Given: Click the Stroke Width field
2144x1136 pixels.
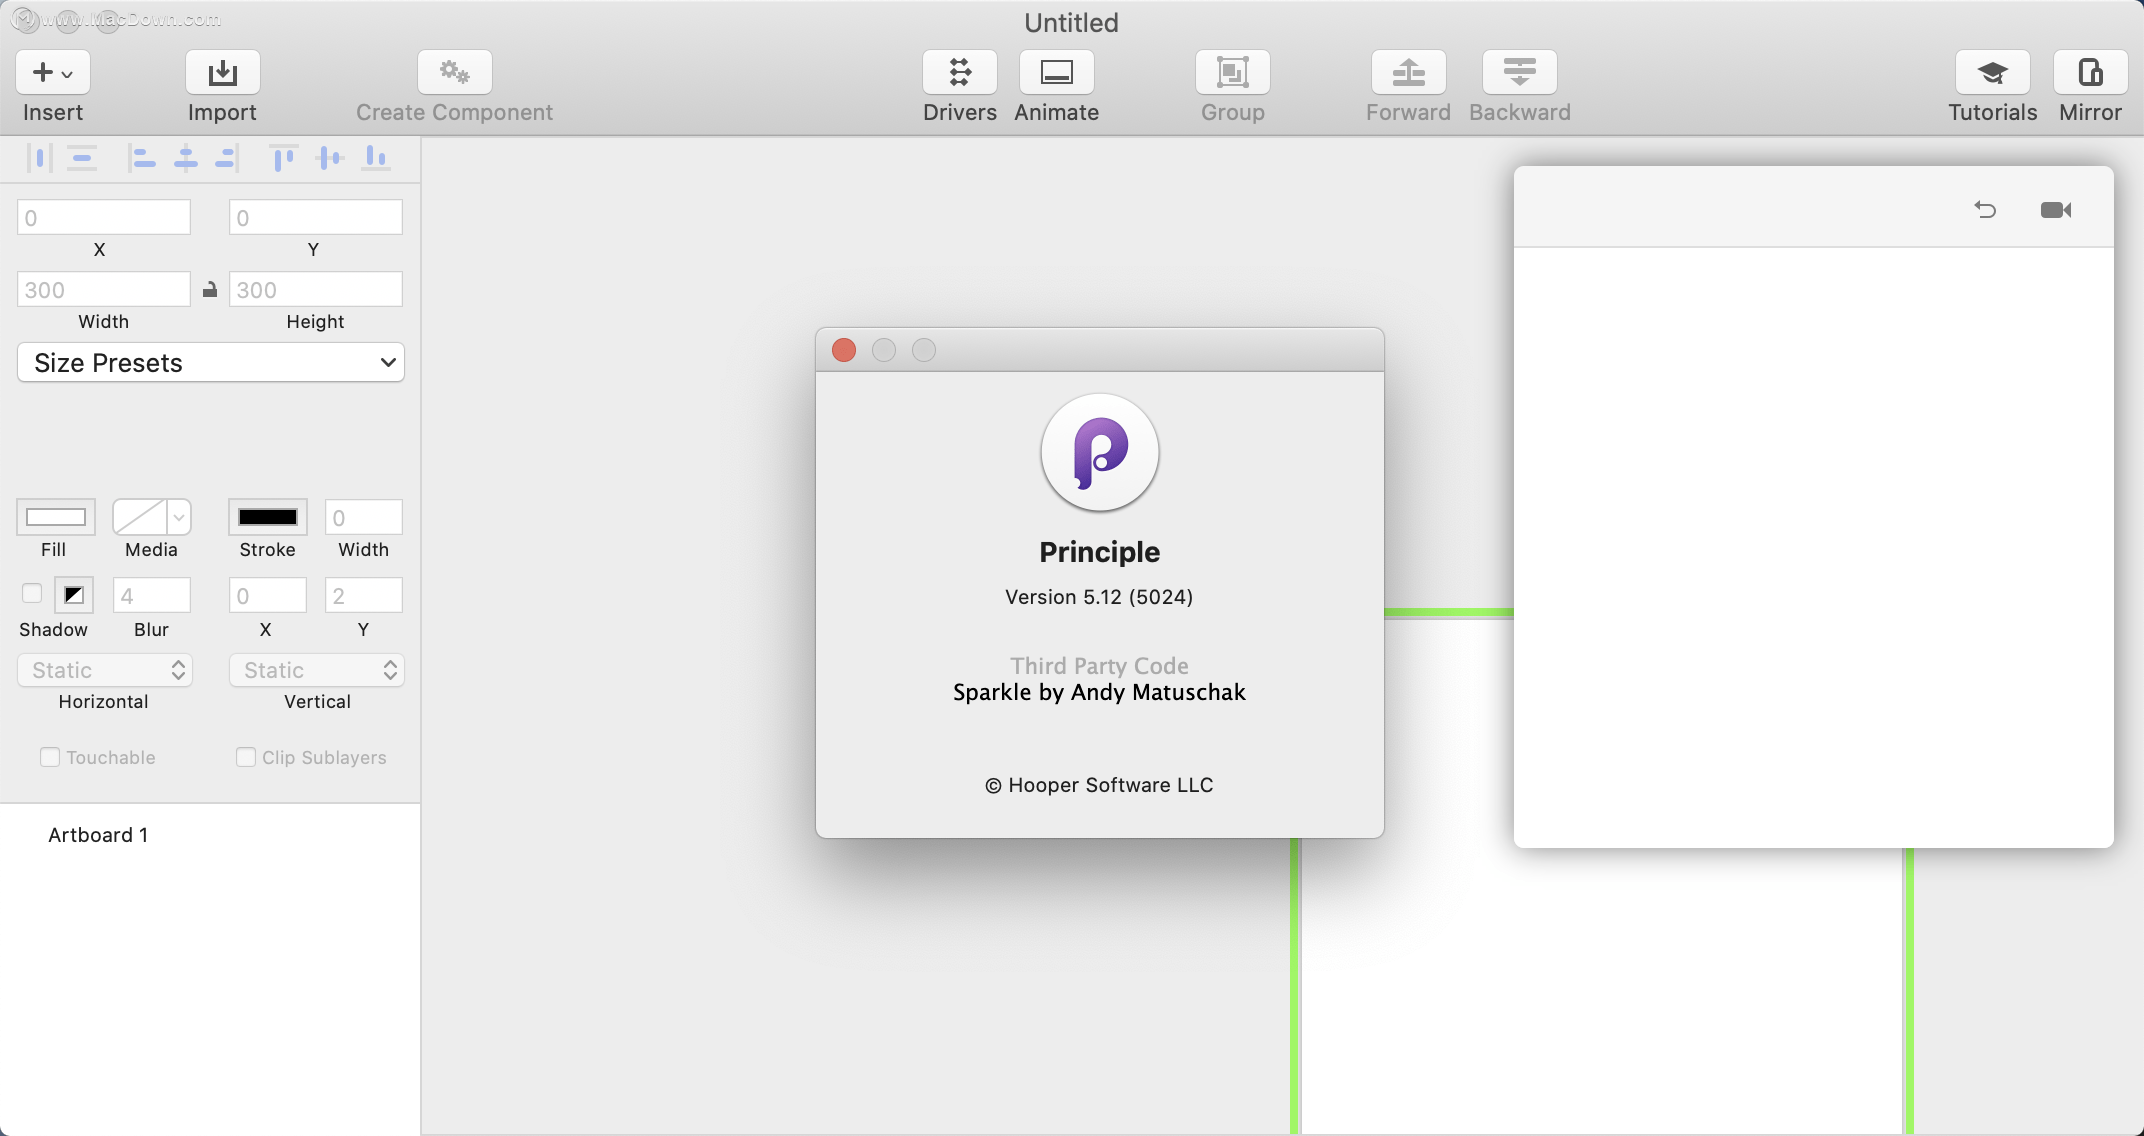Looking at the screenshot, I should coord(364,517).
